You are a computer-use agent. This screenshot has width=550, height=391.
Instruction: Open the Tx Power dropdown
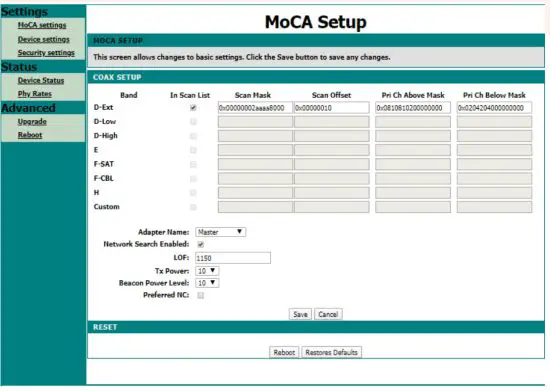tap(207, 271)
